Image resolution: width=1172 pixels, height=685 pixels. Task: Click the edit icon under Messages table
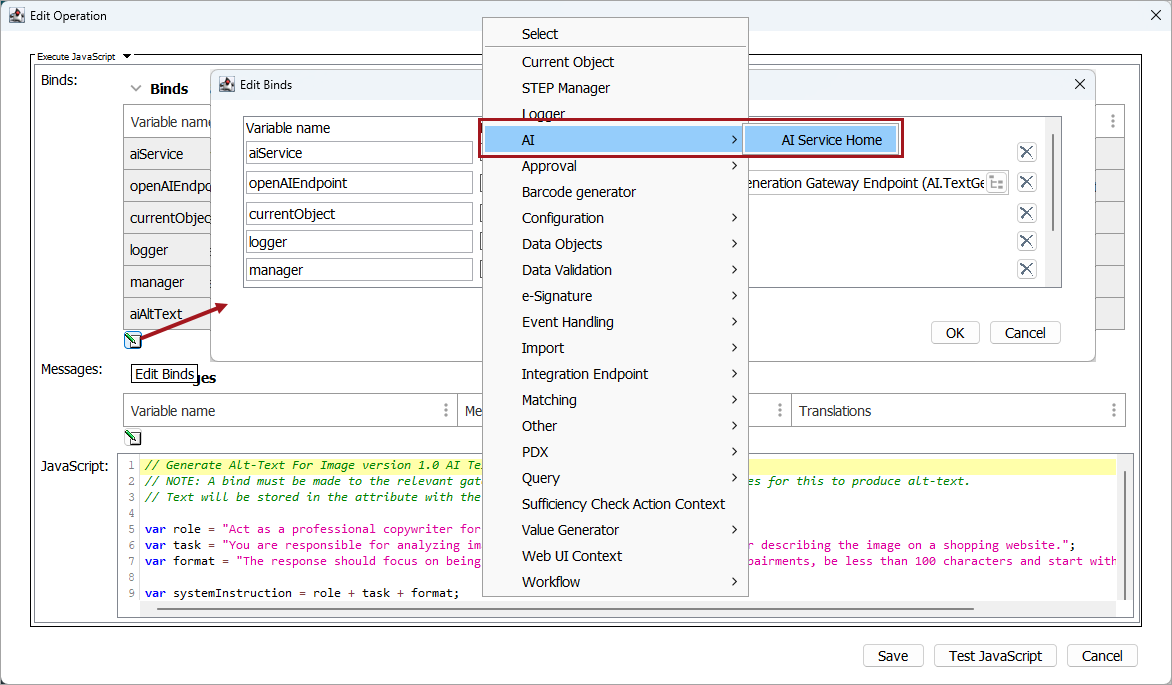pos(132,438)
